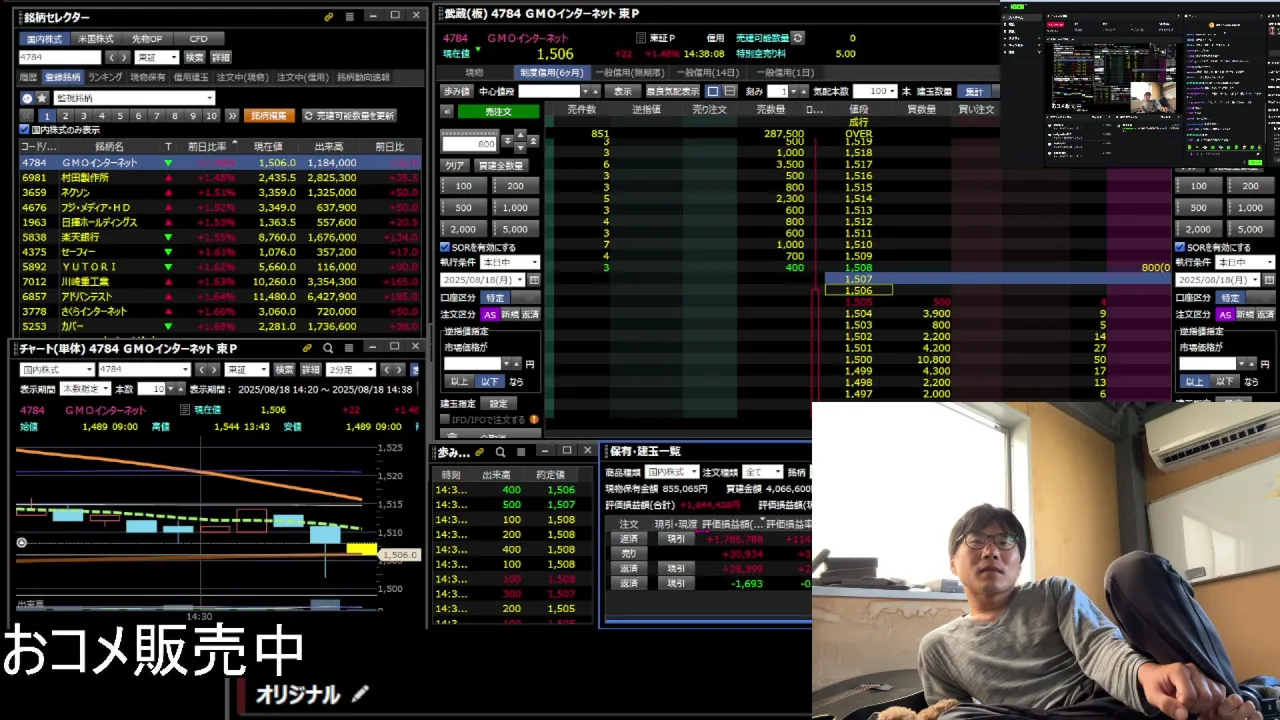Select AS order type toggle in left panel

click(490, 314)
